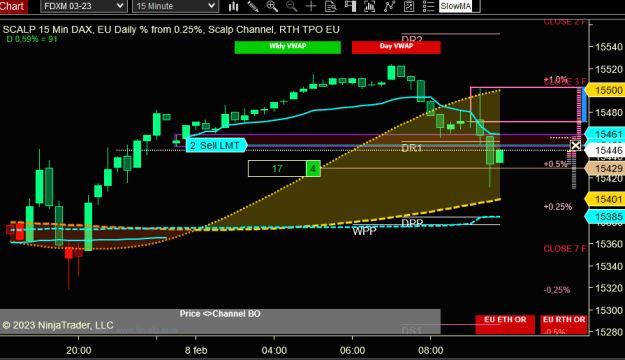Screen dimensions: 625x360
Task: Click the red Day VWAP button
Action: tap(396, 47)
